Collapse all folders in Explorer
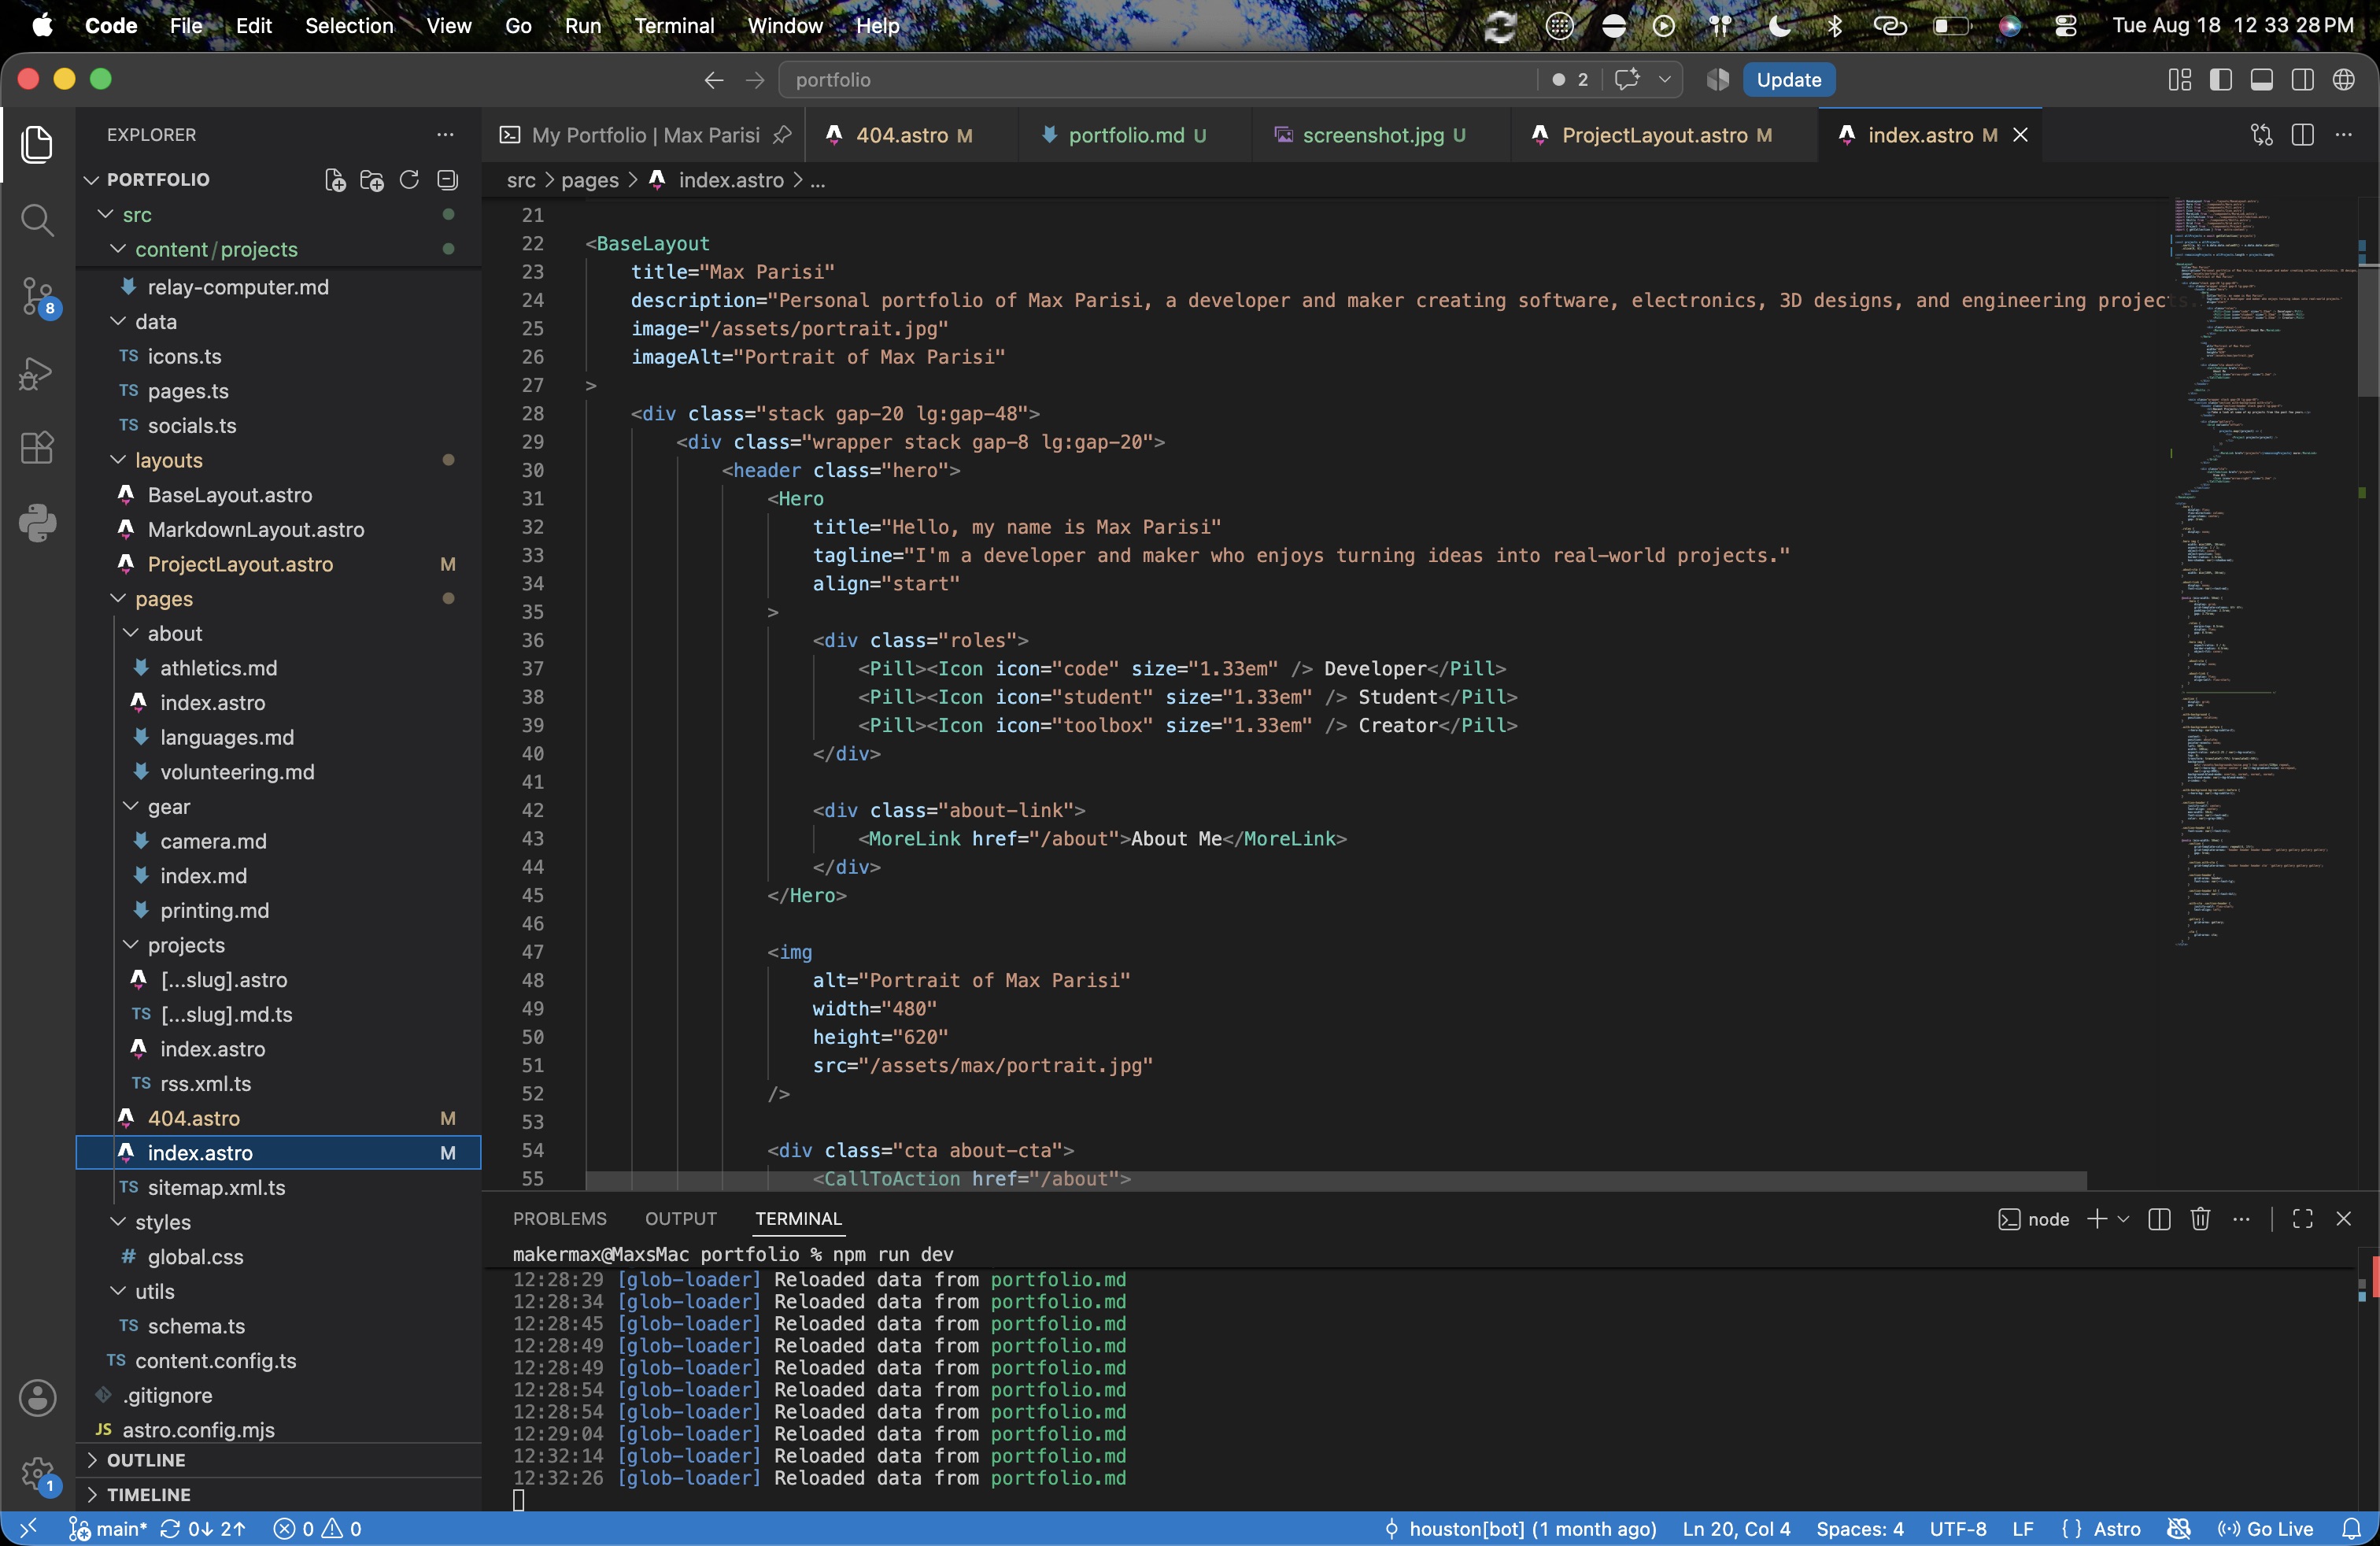Screen dimensions: 2380x1546 (x=447, y=180)
